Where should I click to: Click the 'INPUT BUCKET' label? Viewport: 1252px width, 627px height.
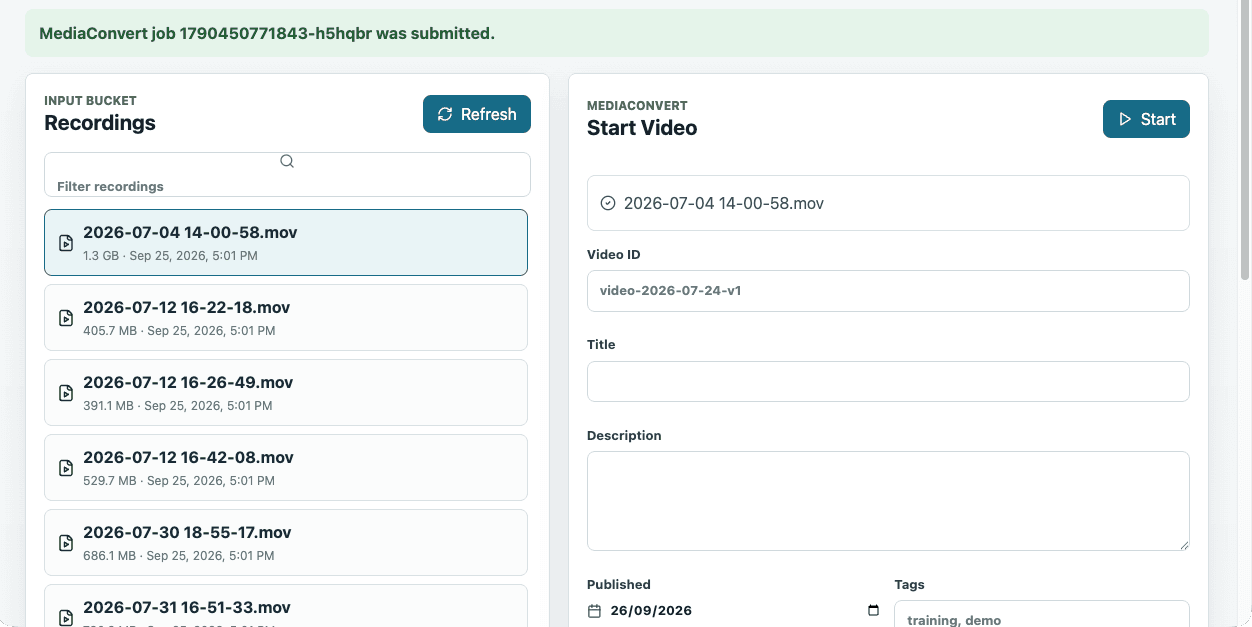[x=90, y=100]
